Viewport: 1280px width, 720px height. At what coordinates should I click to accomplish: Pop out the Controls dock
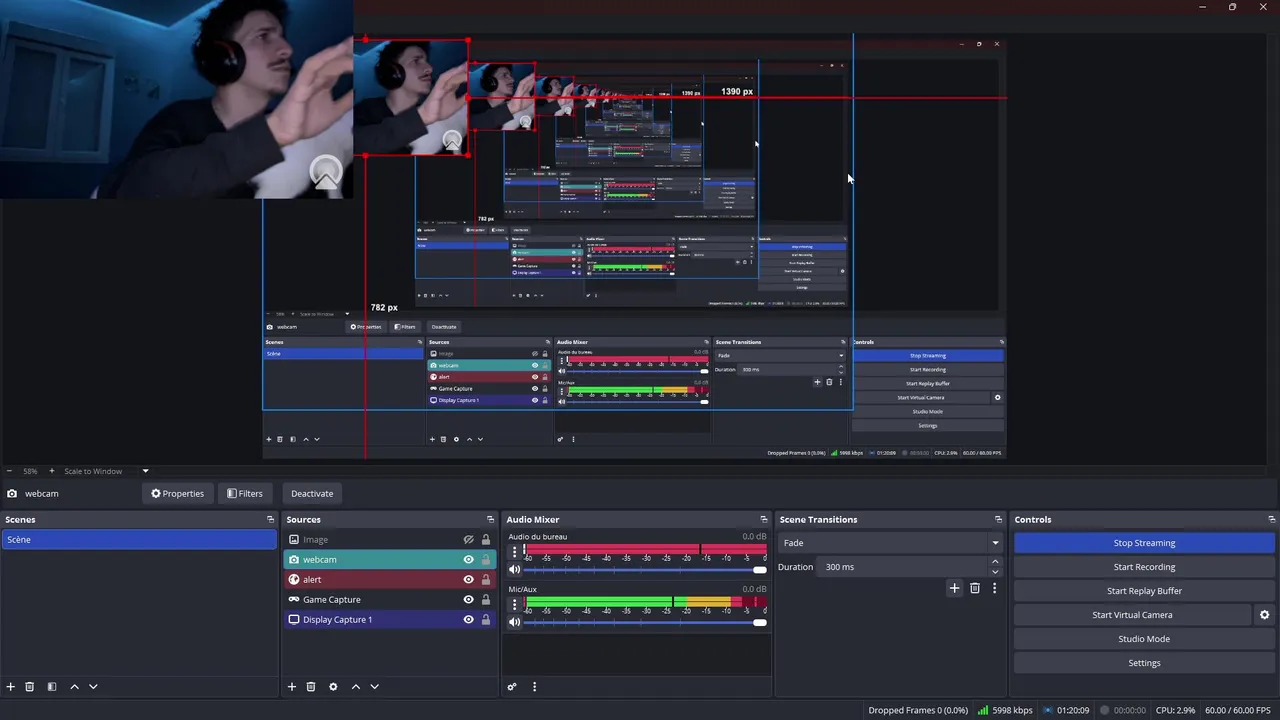(x=1272, y=519)
